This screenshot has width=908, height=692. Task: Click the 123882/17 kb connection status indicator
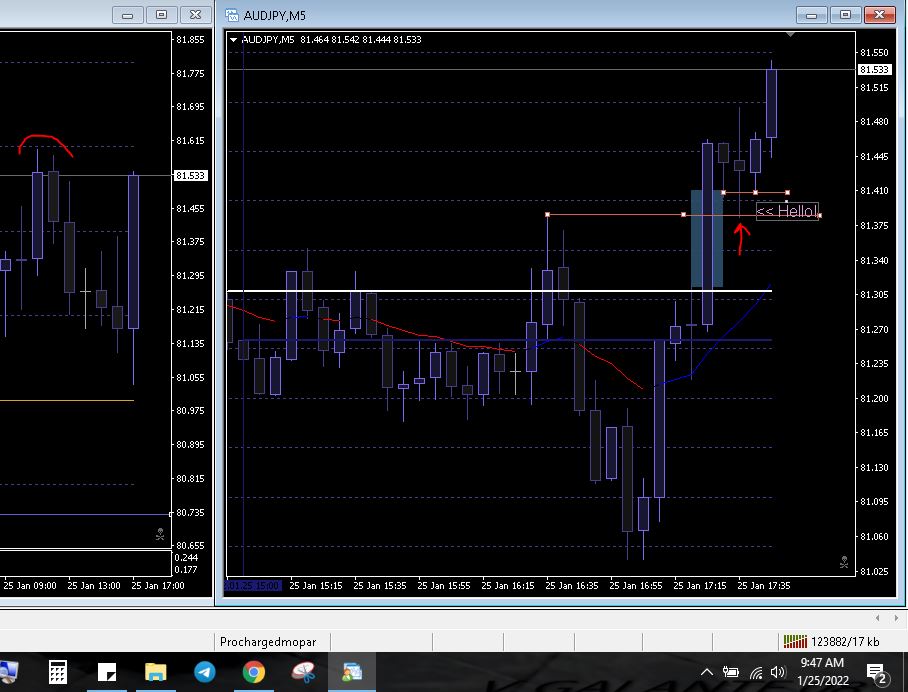[830, 641]
